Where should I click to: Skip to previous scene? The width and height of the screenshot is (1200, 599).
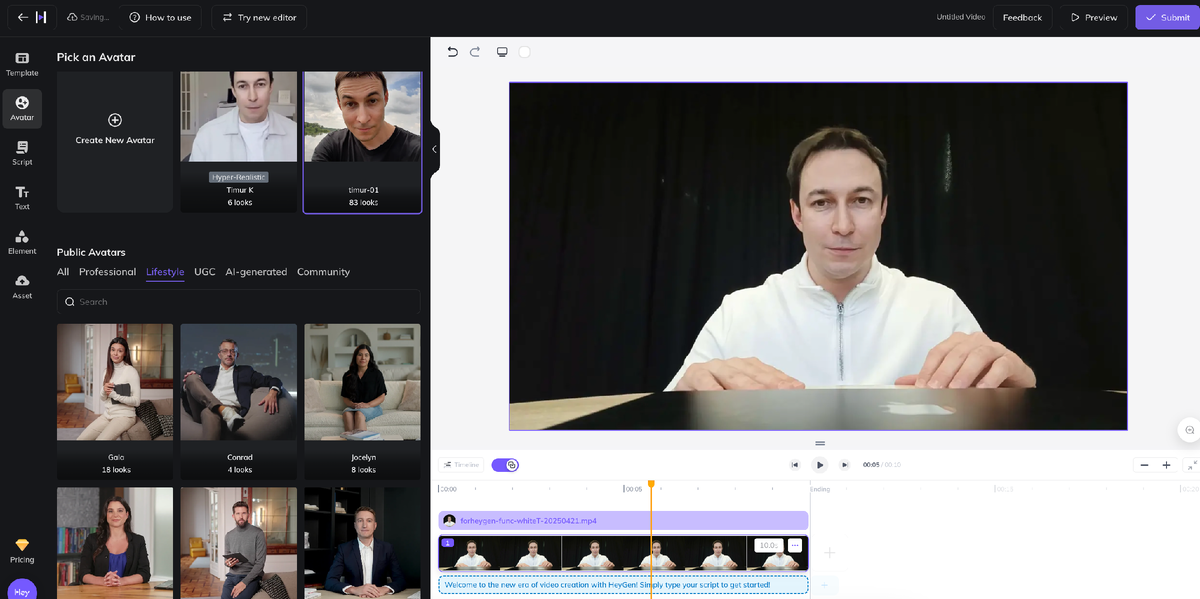795,465
